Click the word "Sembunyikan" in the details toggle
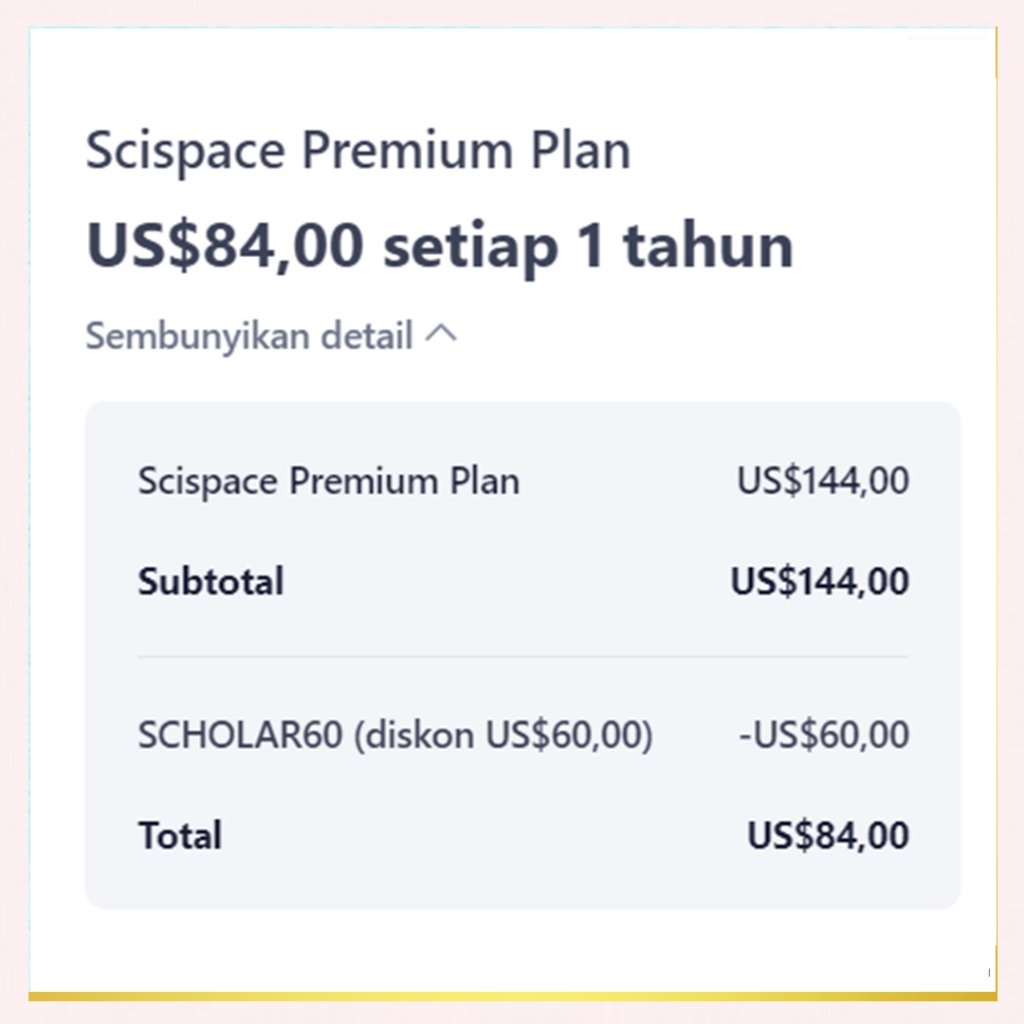This screenshot has height=1024, width=1024. pyautogui.click(x=198, y=337)
